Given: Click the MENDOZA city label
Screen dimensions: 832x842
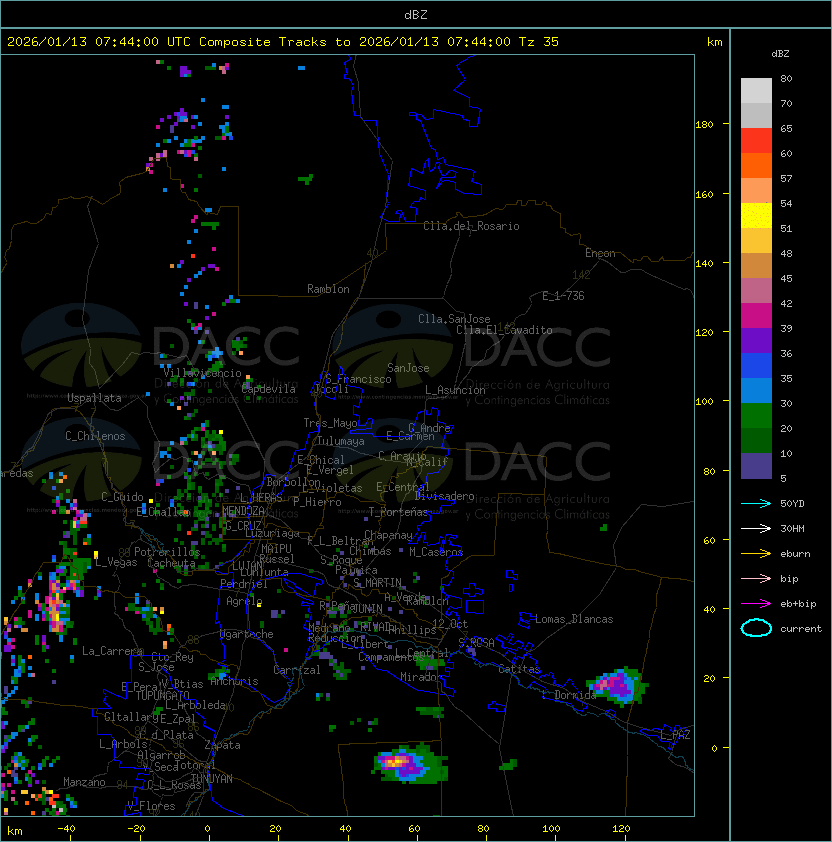Looking at the screenshot, I should (243, 510).
